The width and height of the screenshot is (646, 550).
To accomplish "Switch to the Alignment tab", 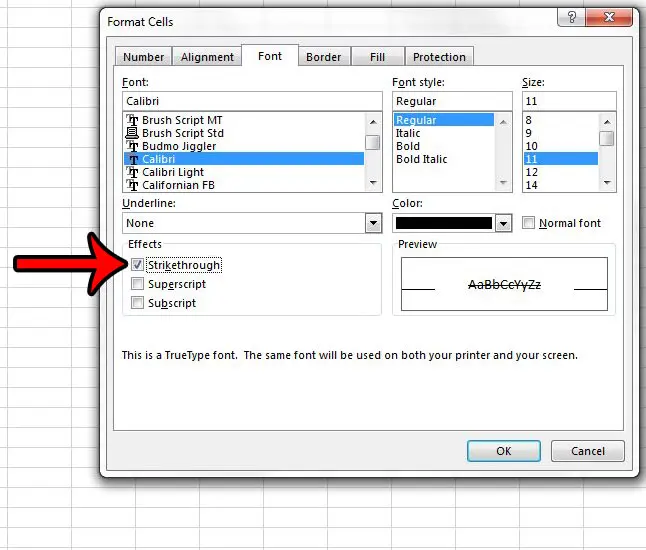I will click(x=207, y=57).
